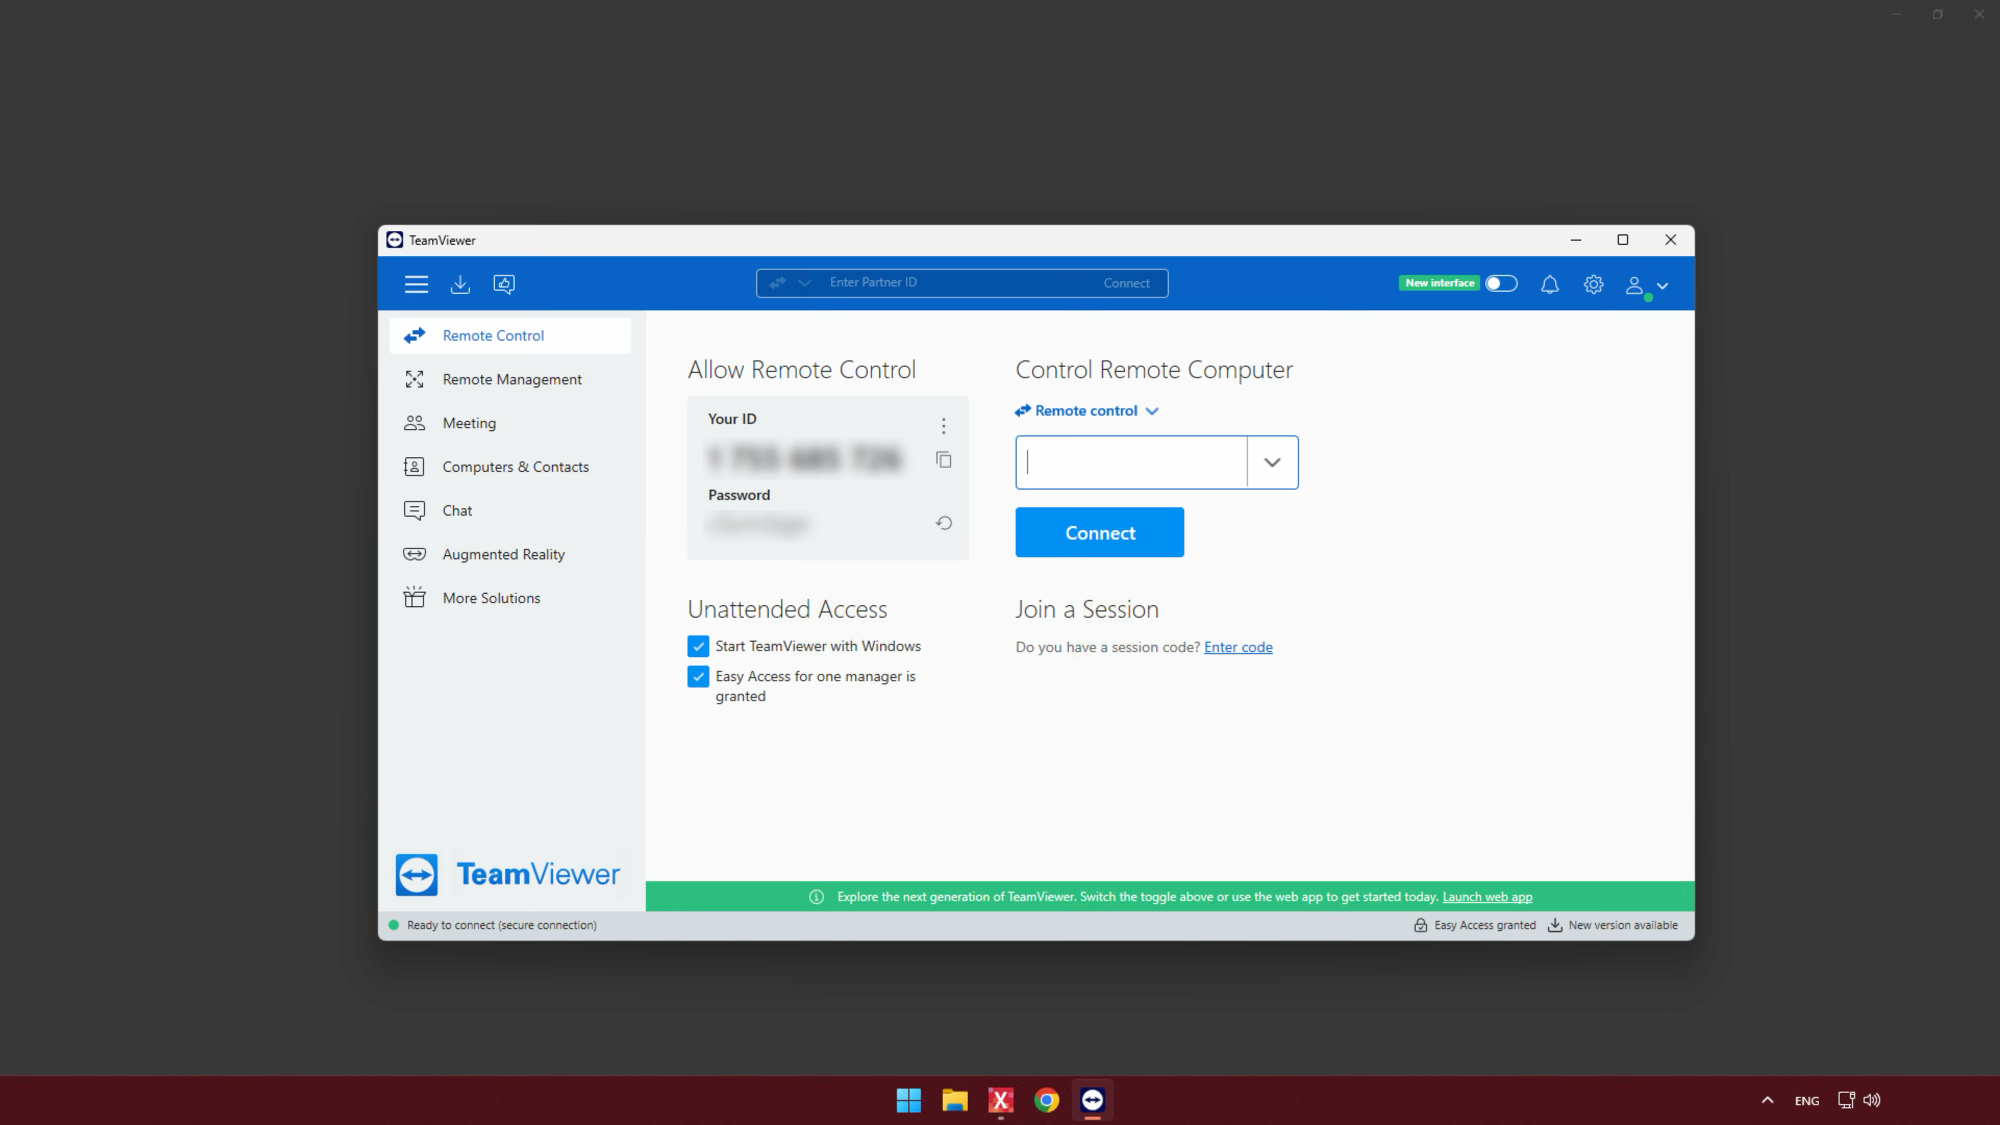Viewport: 2000px width, 1125px height.
Task: Uncheck Easy Access for one manager
Action: tap(698, 677)
